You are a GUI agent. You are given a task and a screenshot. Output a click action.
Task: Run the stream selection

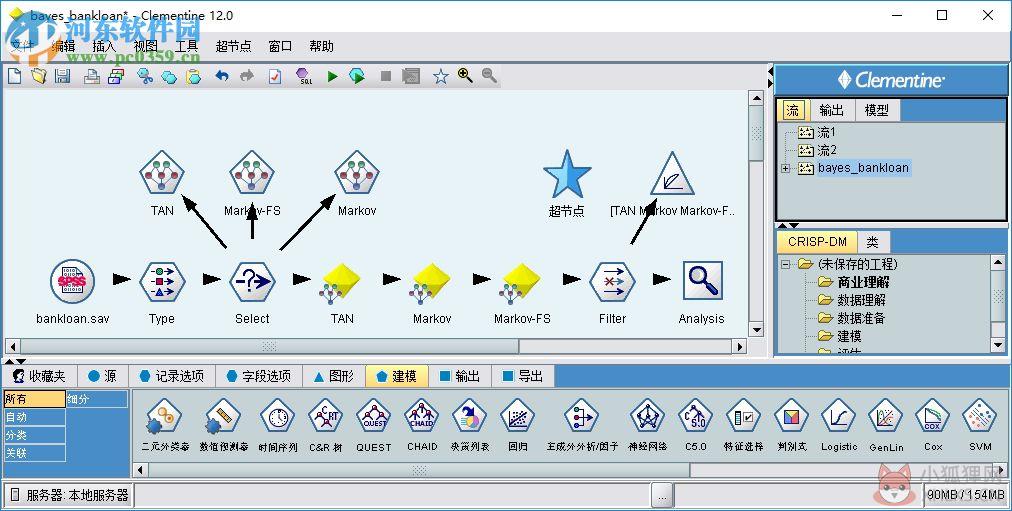click(357, 76)
